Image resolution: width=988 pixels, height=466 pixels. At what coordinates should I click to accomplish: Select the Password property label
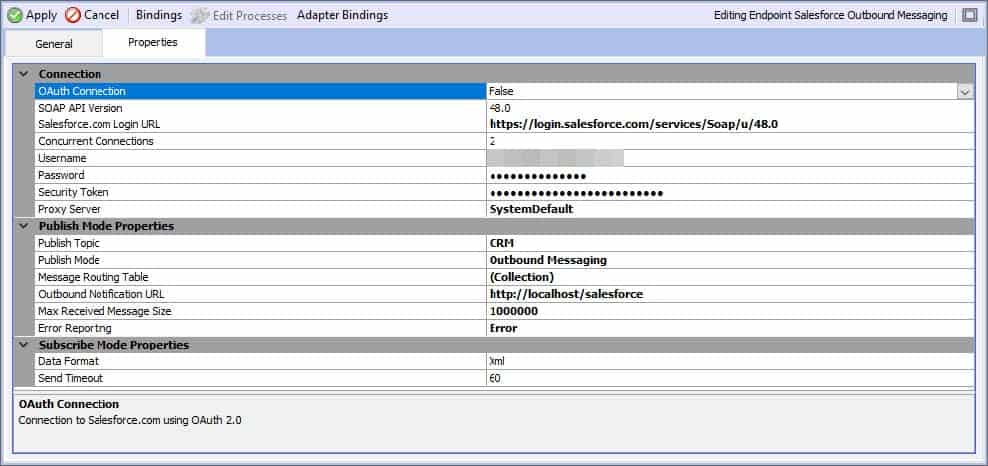click(61, 175)
